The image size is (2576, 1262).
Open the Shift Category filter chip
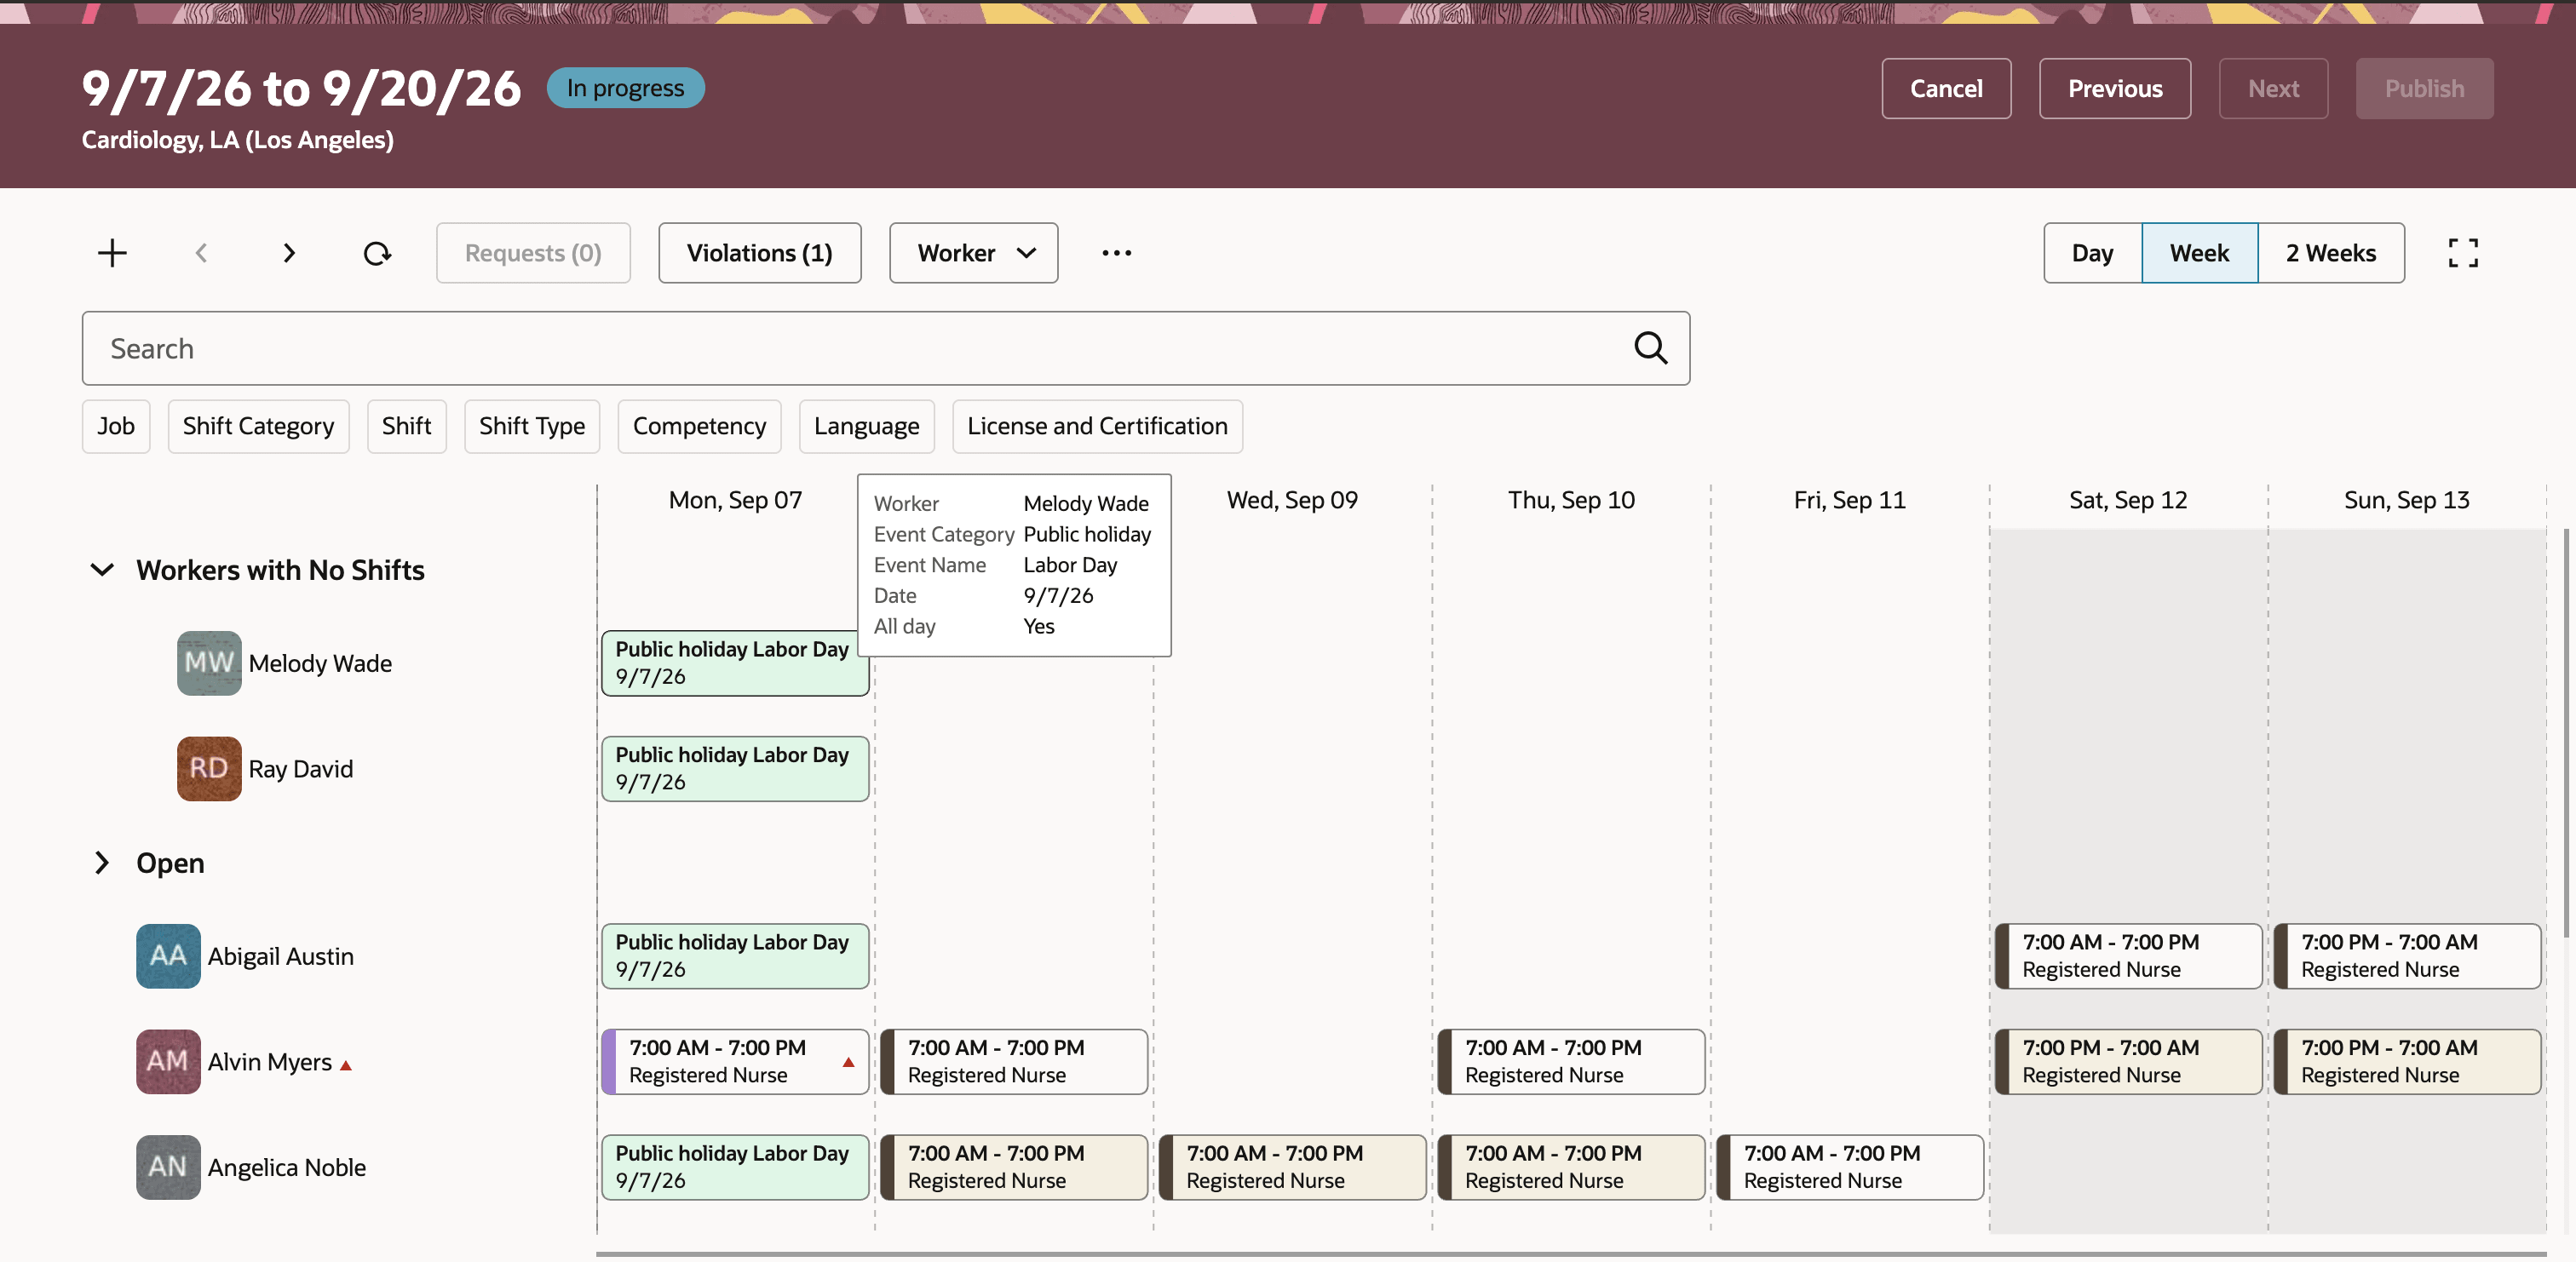pos(258,426)
